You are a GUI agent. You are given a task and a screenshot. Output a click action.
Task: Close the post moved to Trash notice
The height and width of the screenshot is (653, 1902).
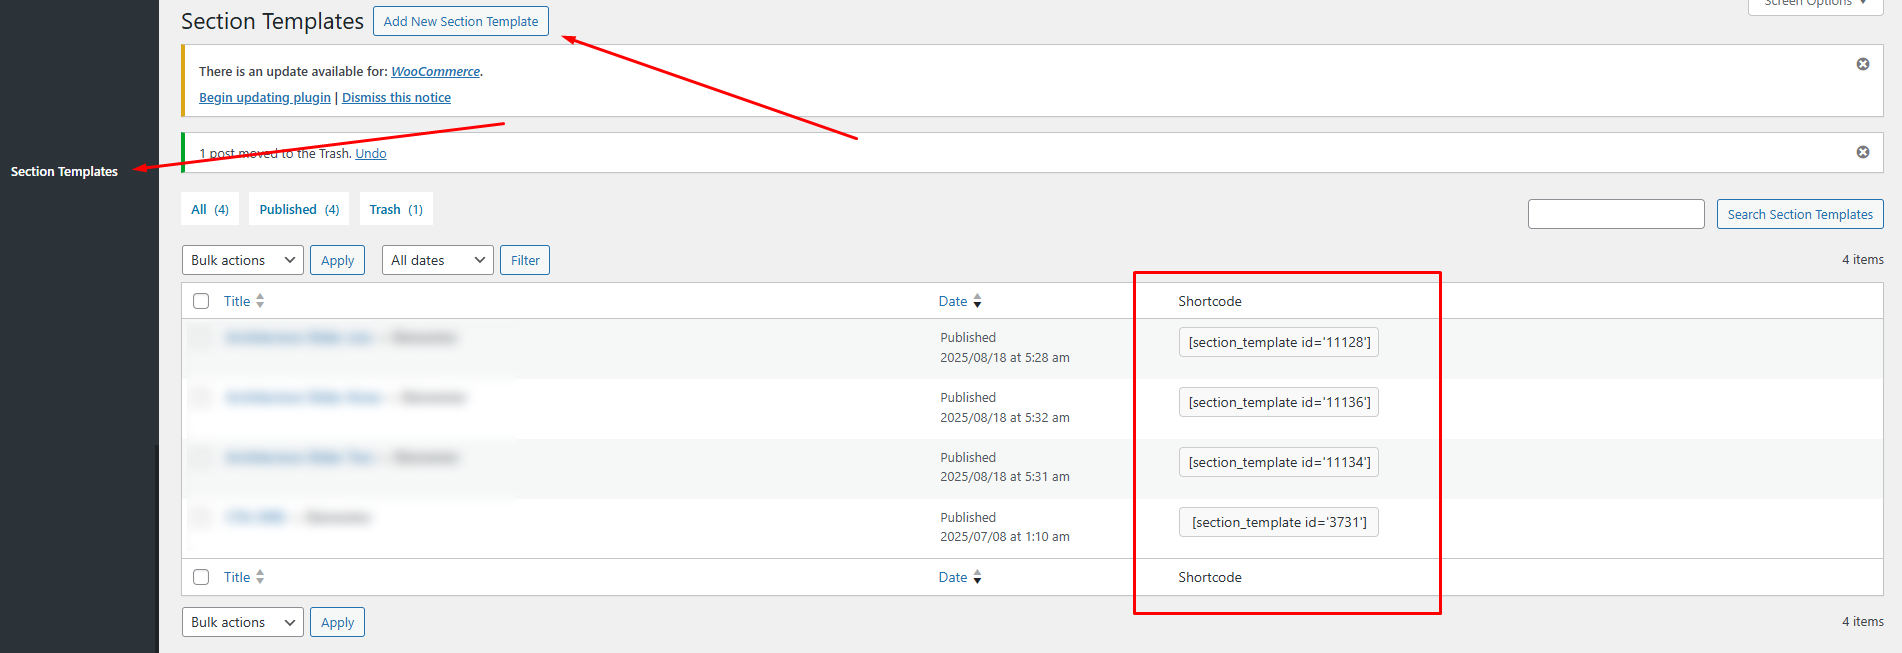(x=1862, y=152)
